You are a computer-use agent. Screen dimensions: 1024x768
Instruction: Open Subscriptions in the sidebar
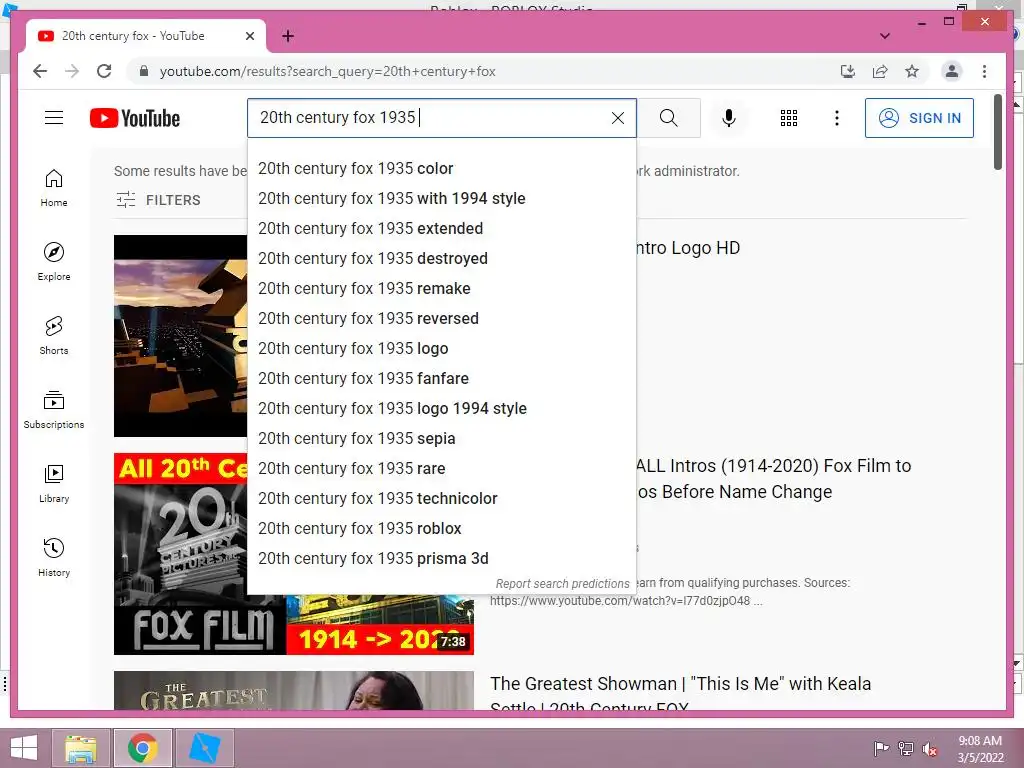[54, 409]
